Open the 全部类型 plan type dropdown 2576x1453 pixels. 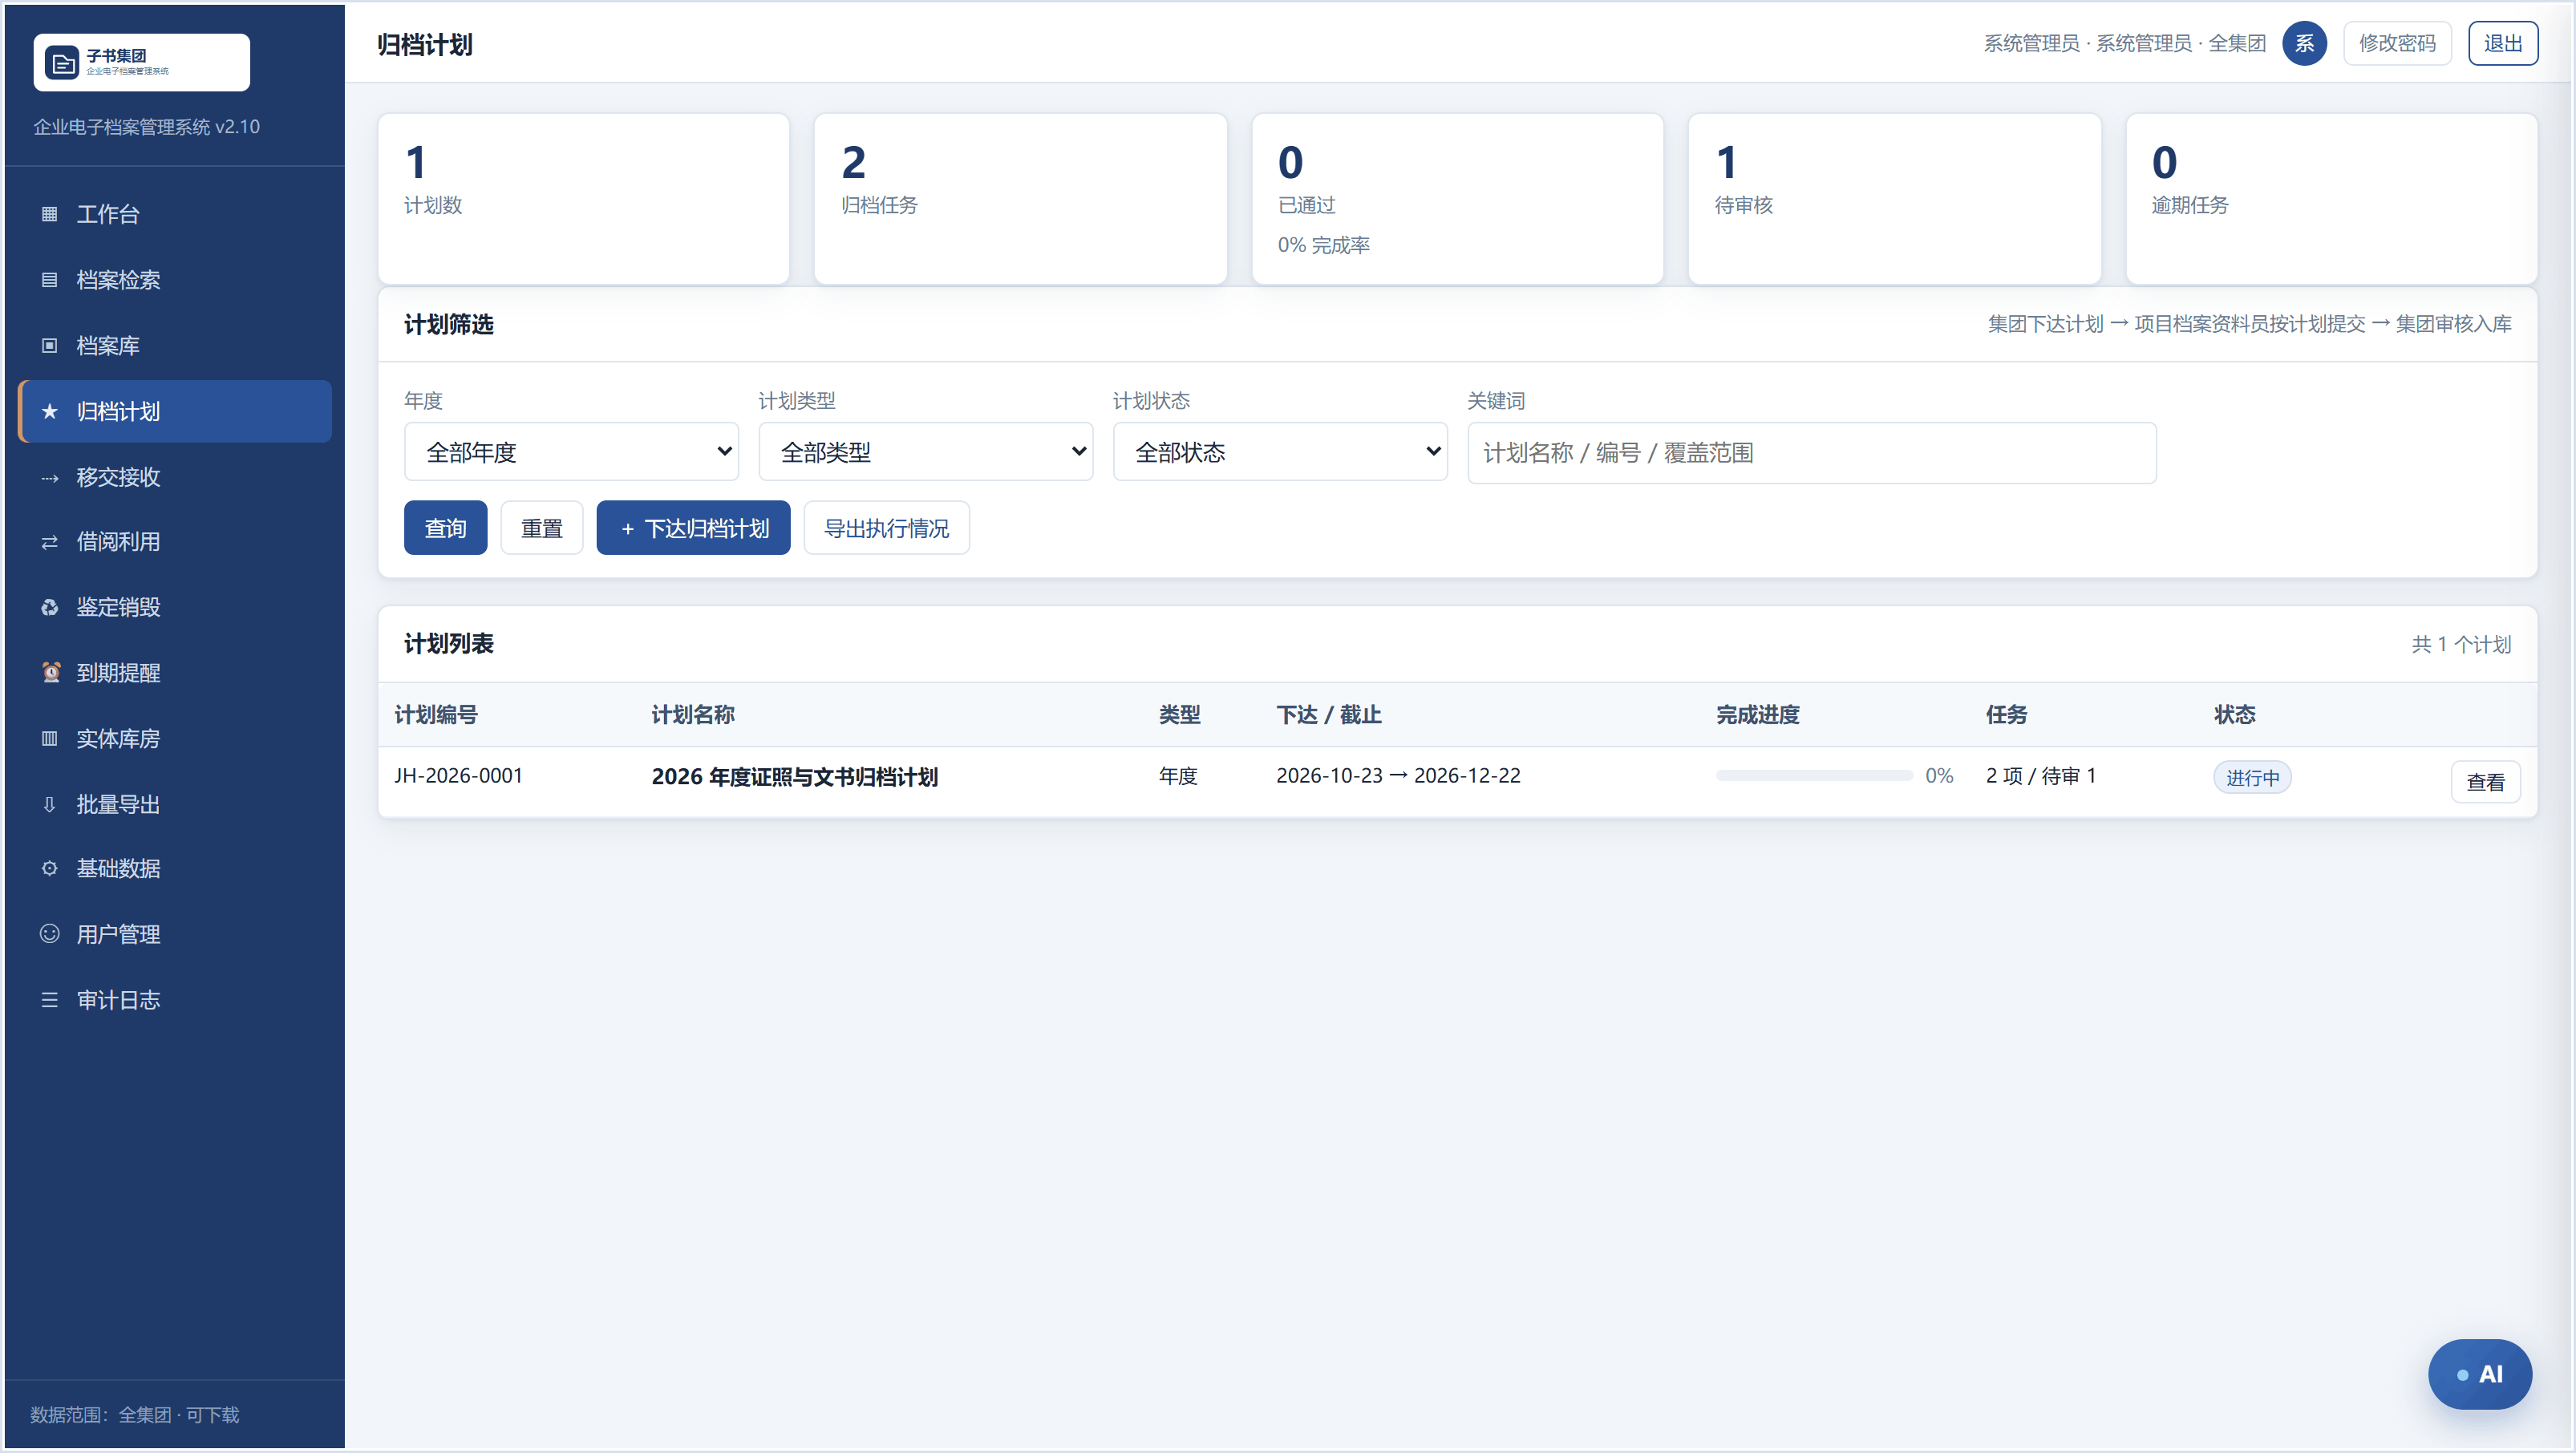[x=925, y=452]
